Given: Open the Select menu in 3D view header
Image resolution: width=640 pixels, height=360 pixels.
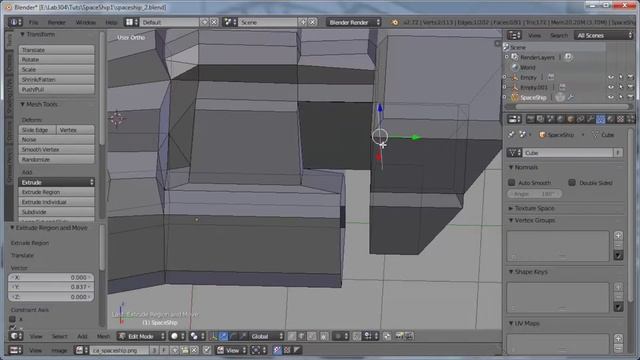Looking at the screenshot, I should click(x=59, y=336).
